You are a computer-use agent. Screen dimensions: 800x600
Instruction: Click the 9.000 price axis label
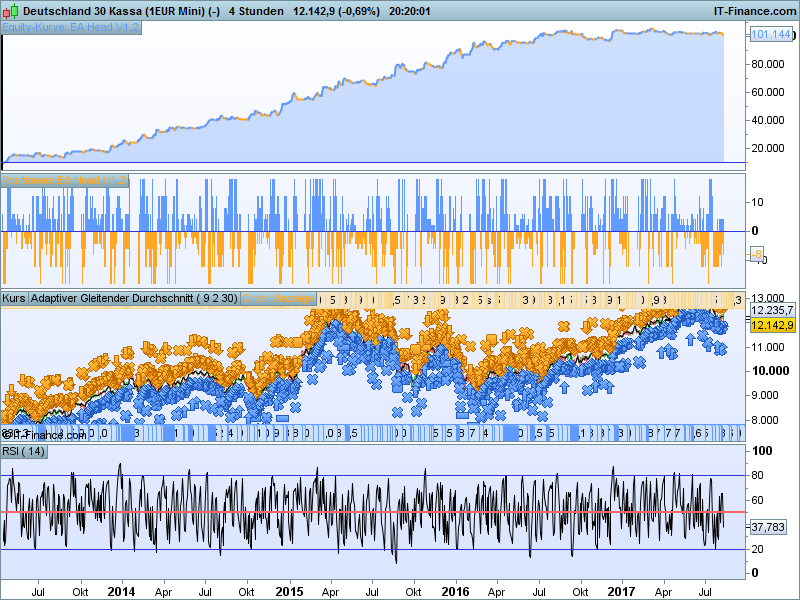coord(765,395)
